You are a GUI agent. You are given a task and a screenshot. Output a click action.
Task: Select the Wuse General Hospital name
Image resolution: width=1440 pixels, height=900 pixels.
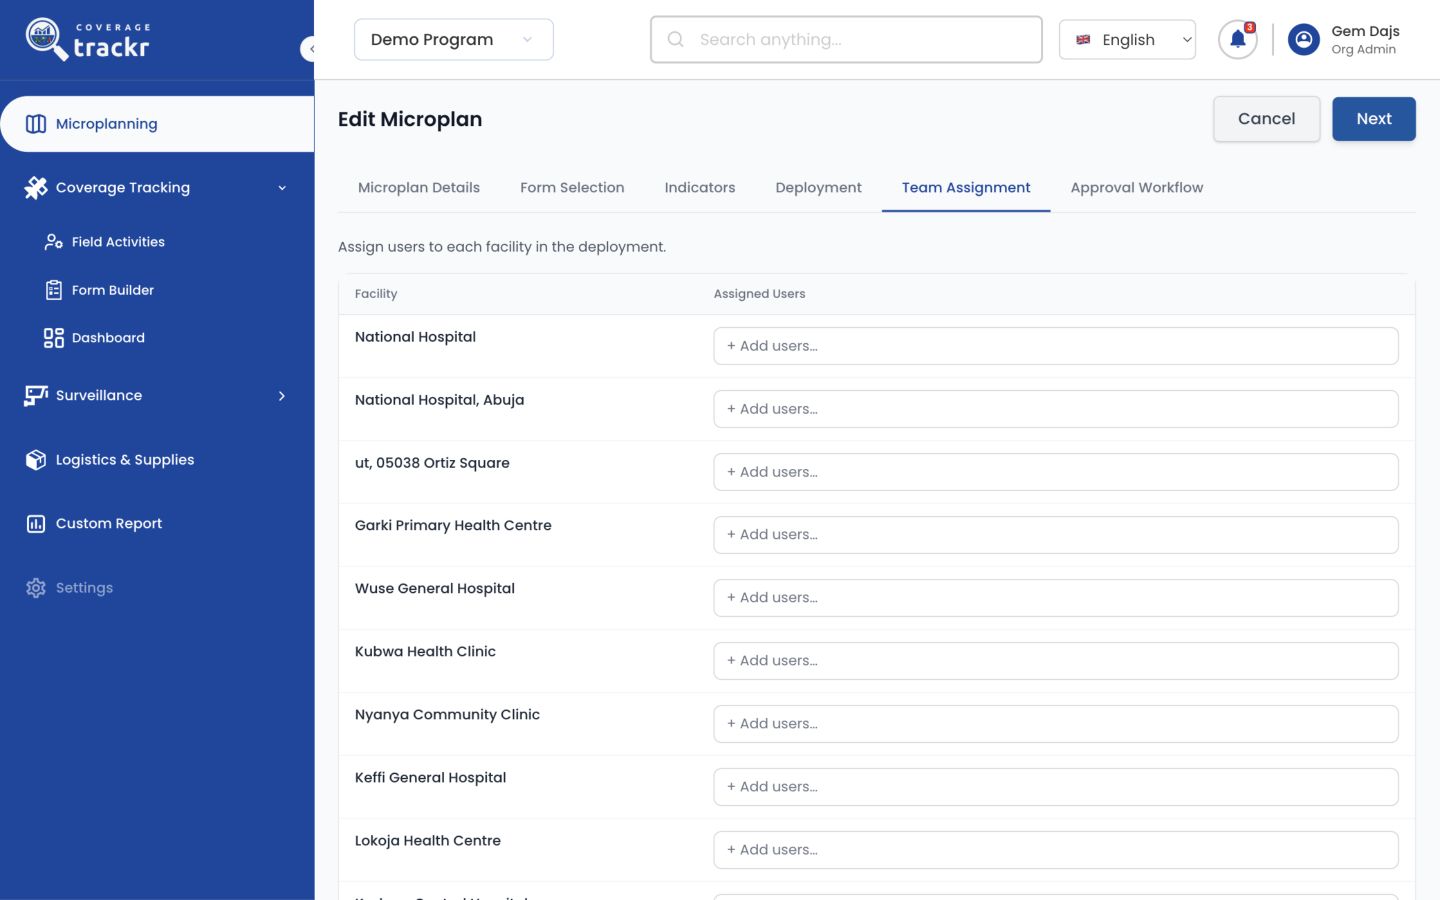click(x=435, y=589)
